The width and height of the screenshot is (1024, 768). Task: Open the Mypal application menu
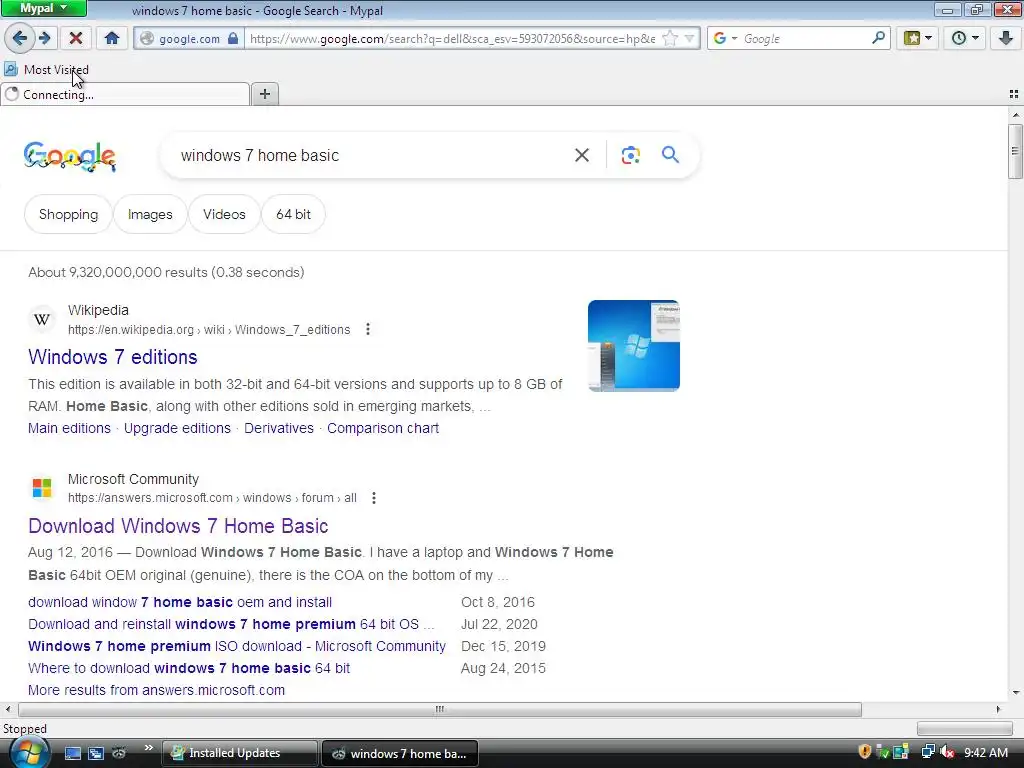pos(44,8)
